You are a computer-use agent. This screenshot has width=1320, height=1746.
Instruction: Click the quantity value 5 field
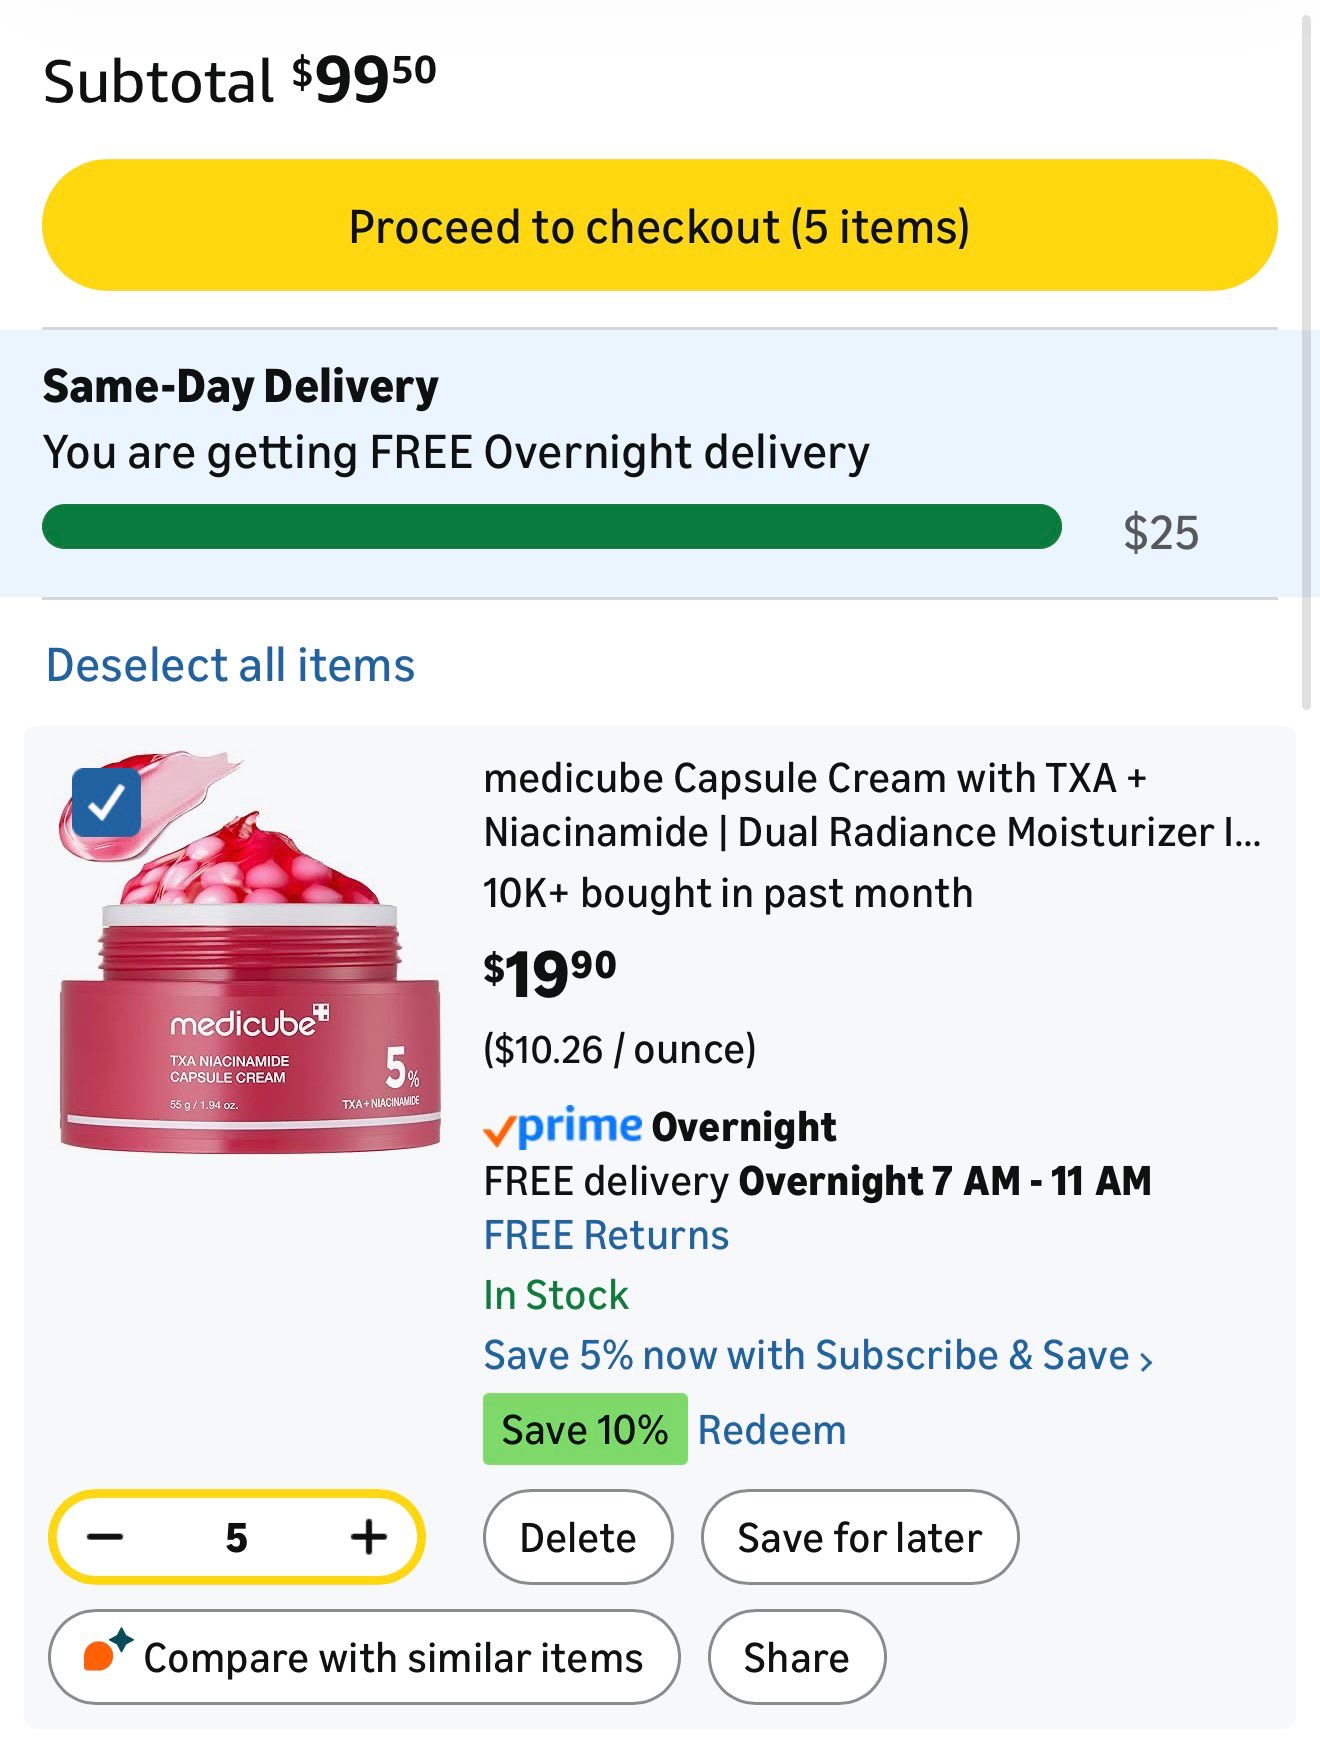236,1537
